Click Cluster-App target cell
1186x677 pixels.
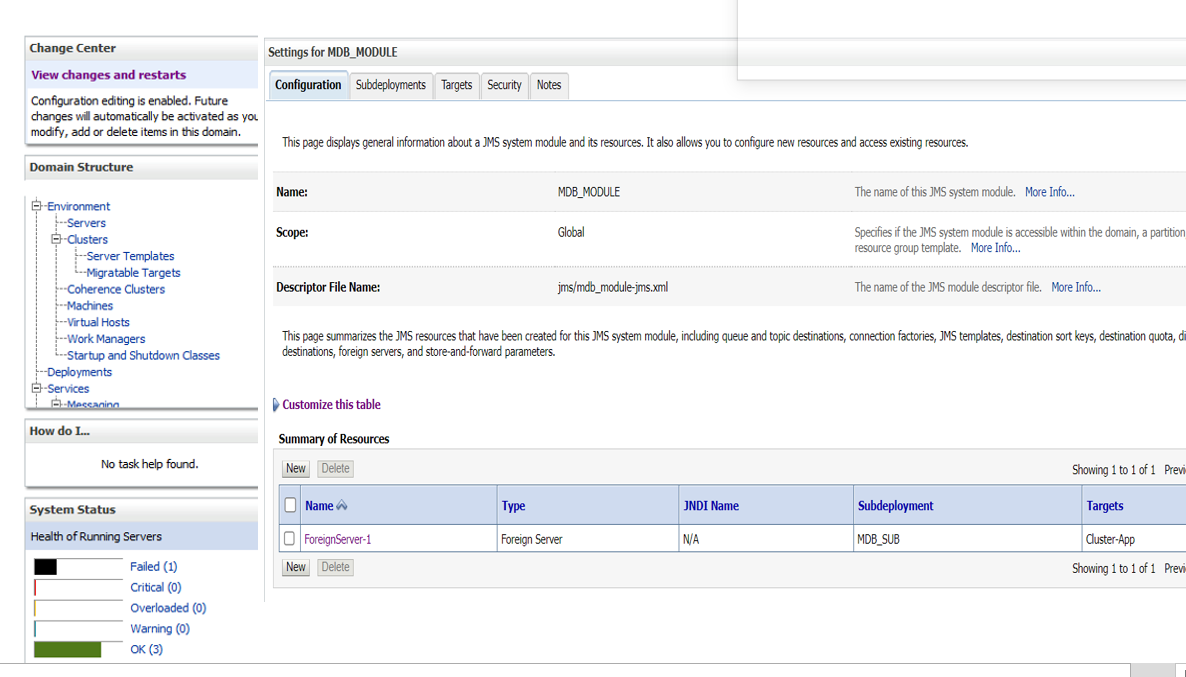coord(1110,539)
